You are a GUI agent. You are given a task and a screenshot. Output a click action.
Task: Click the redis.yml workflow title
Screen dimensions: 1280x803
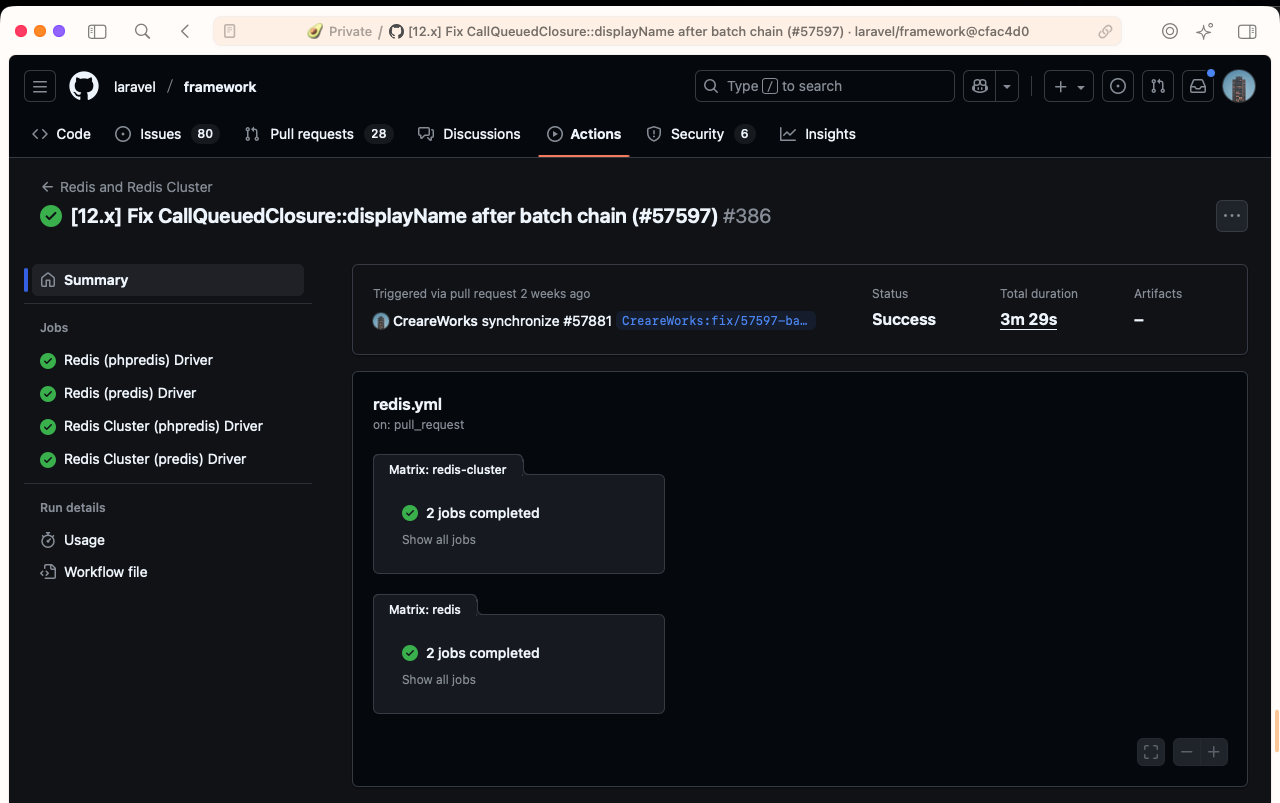tap(407, 404)
